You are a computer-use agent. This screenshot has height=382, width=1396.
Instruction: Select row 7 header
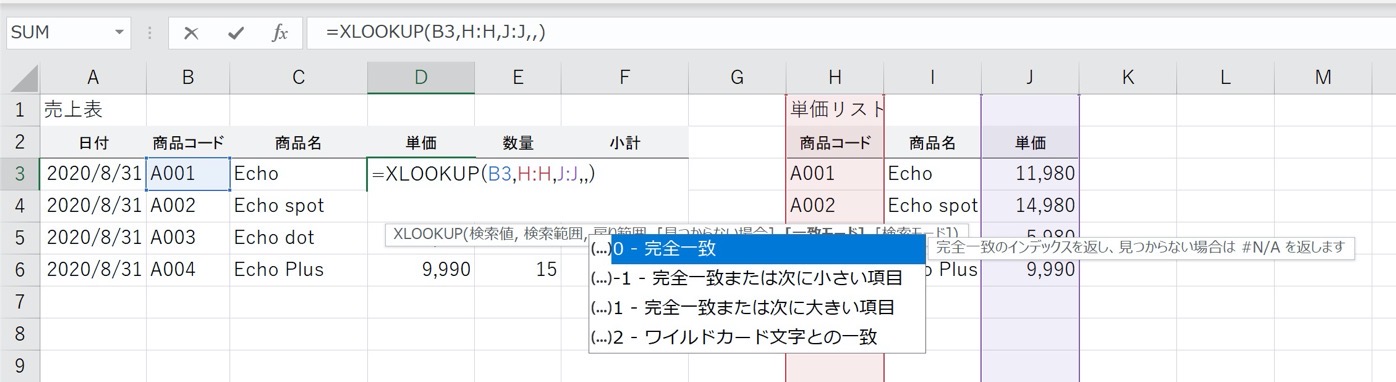[20, 301]
